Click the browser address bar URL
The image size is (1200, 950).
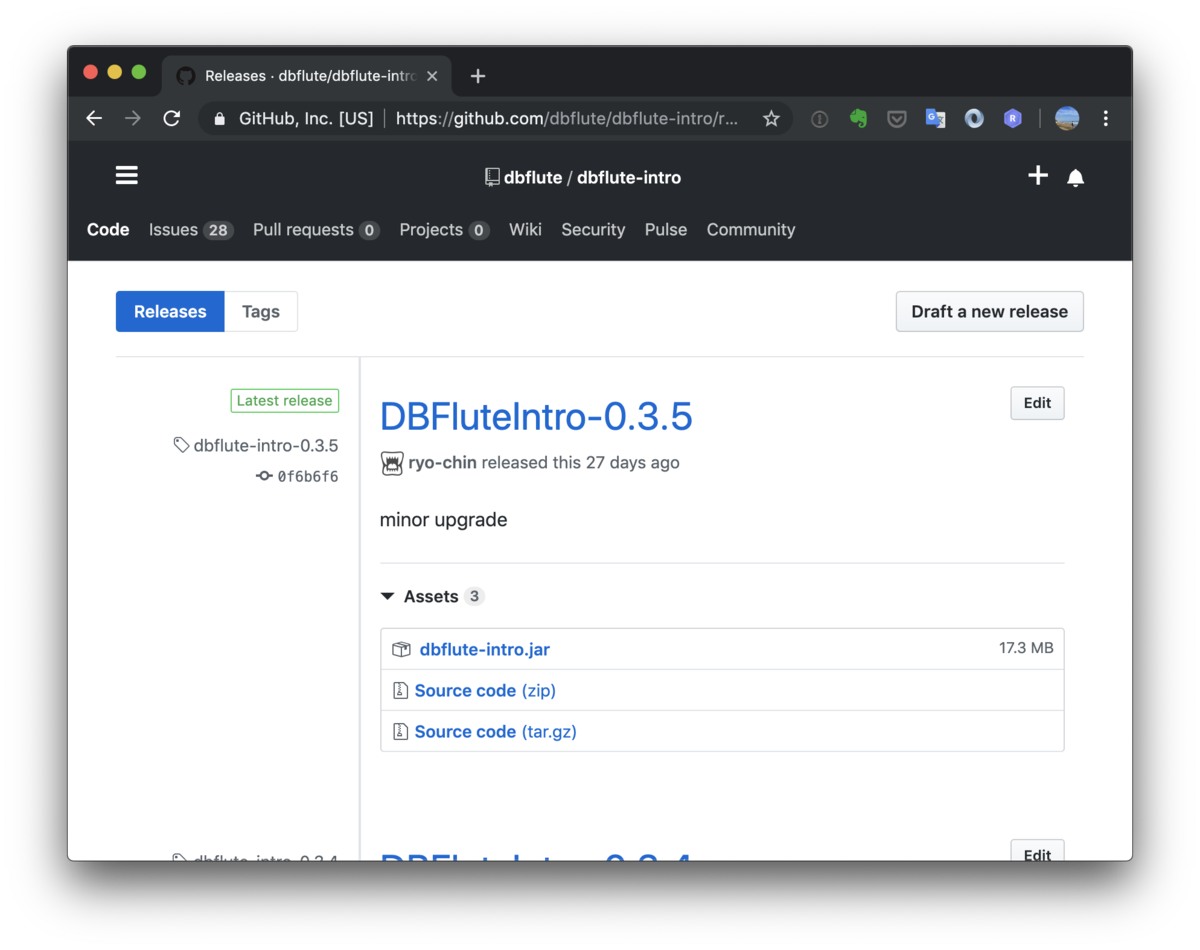pos(567,118)
